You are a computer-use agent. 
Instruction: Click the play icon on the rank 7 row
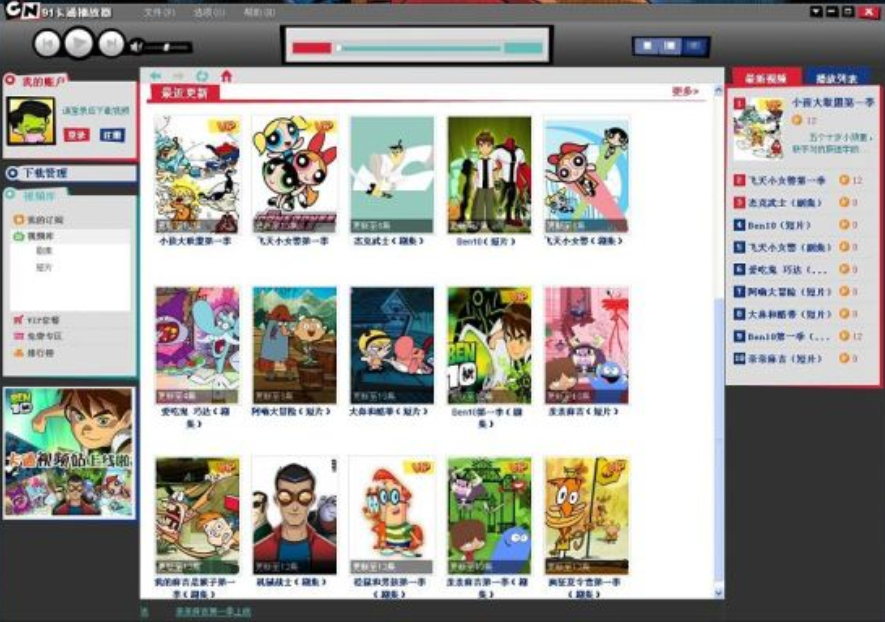click(x=844, y=291)
